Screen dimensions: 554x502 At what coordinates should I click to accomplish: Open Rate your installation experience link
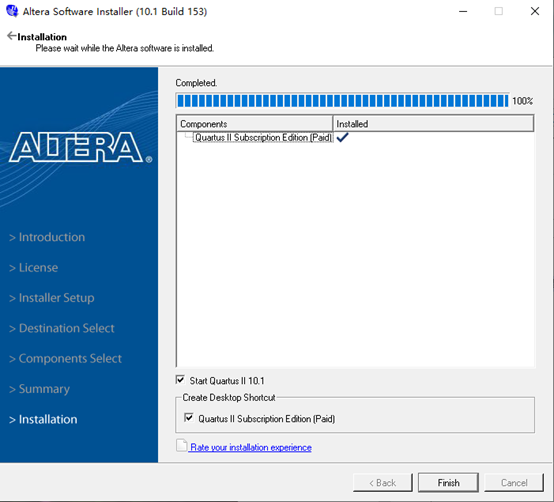coord(251,447)
